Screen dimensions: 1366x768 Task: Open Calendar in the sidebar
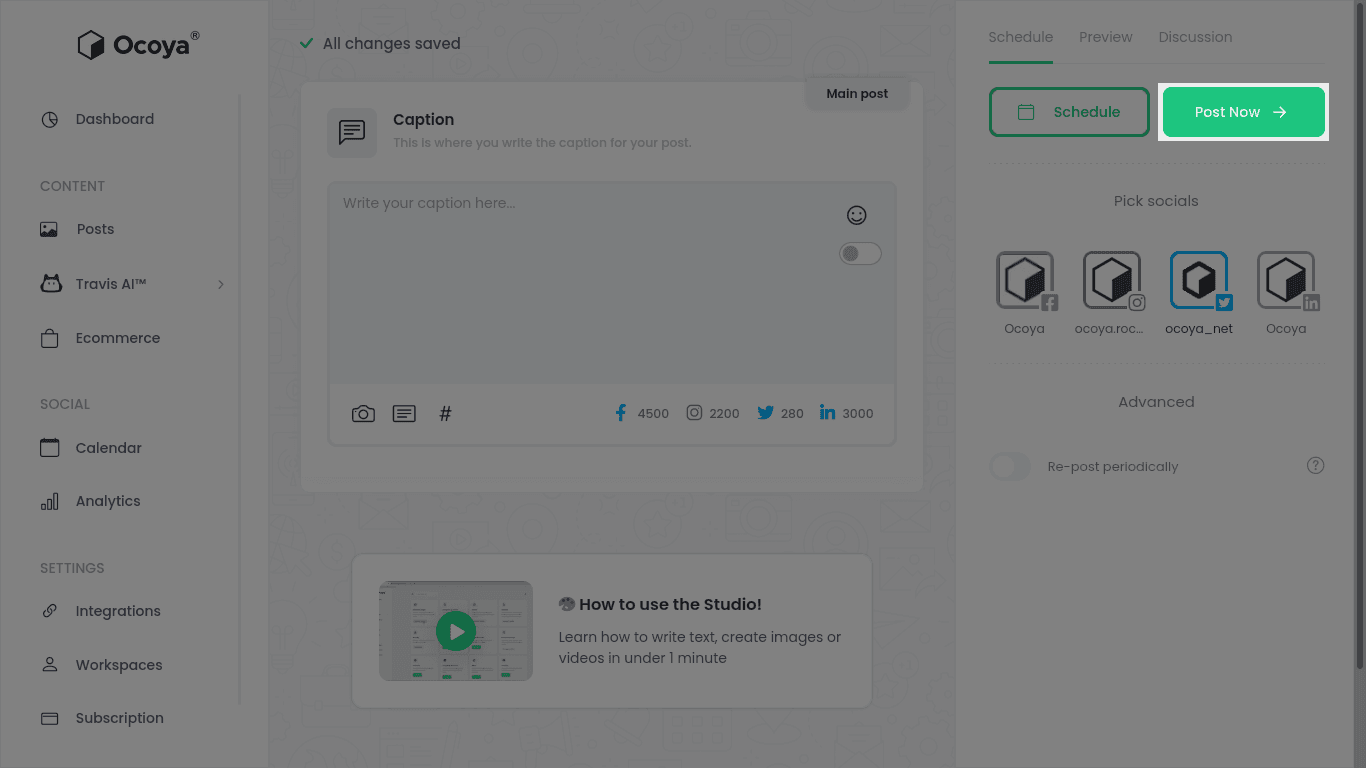pos(109,448)
